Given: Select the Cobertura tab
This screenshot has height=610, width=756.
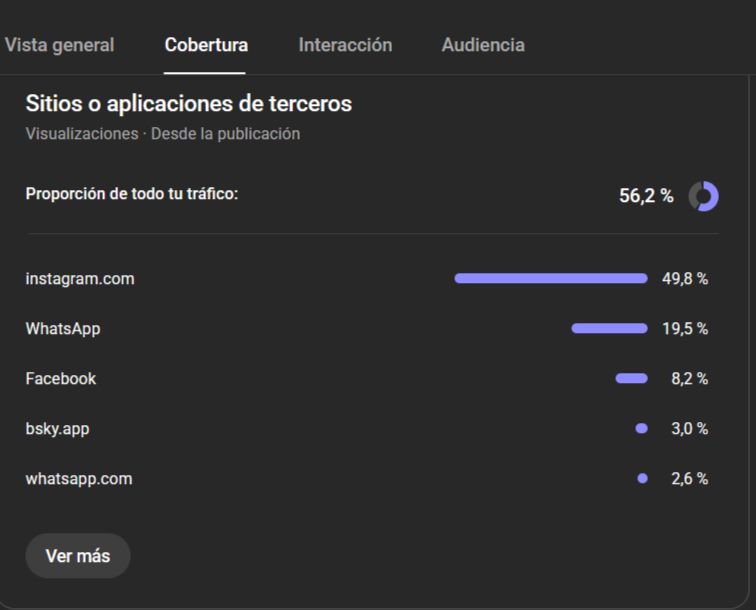Looking at the screenshot, I should point(206,45).
